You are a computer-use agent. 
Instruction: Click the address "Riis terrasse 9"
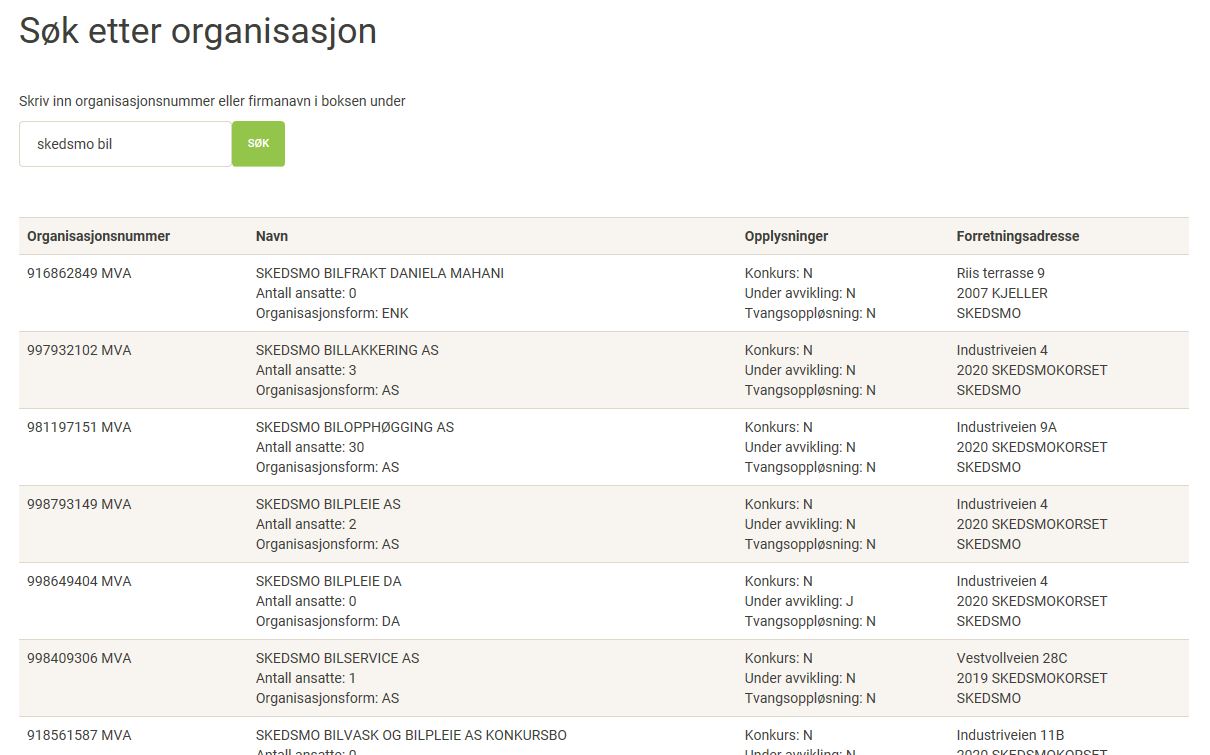click(x=1001, y=273)
